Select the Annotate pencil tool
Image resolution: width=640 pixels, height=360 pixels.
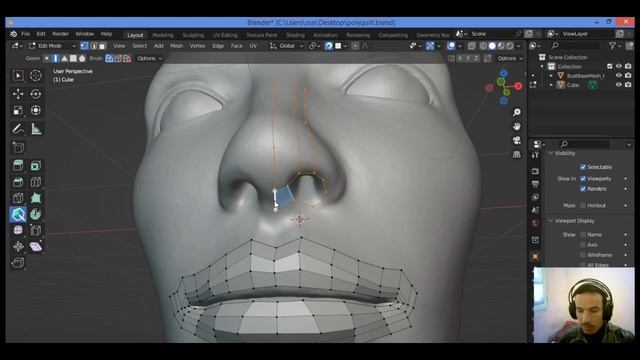click(18, 129)
